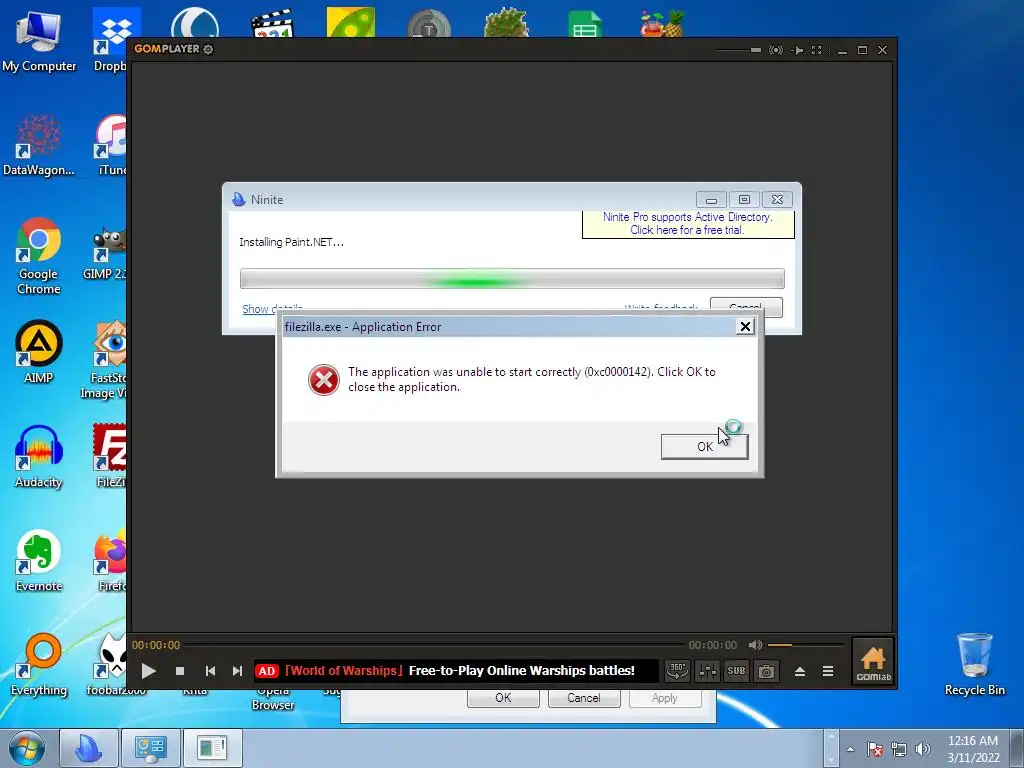Open GOM Player settings gear icon

[208, 49]
